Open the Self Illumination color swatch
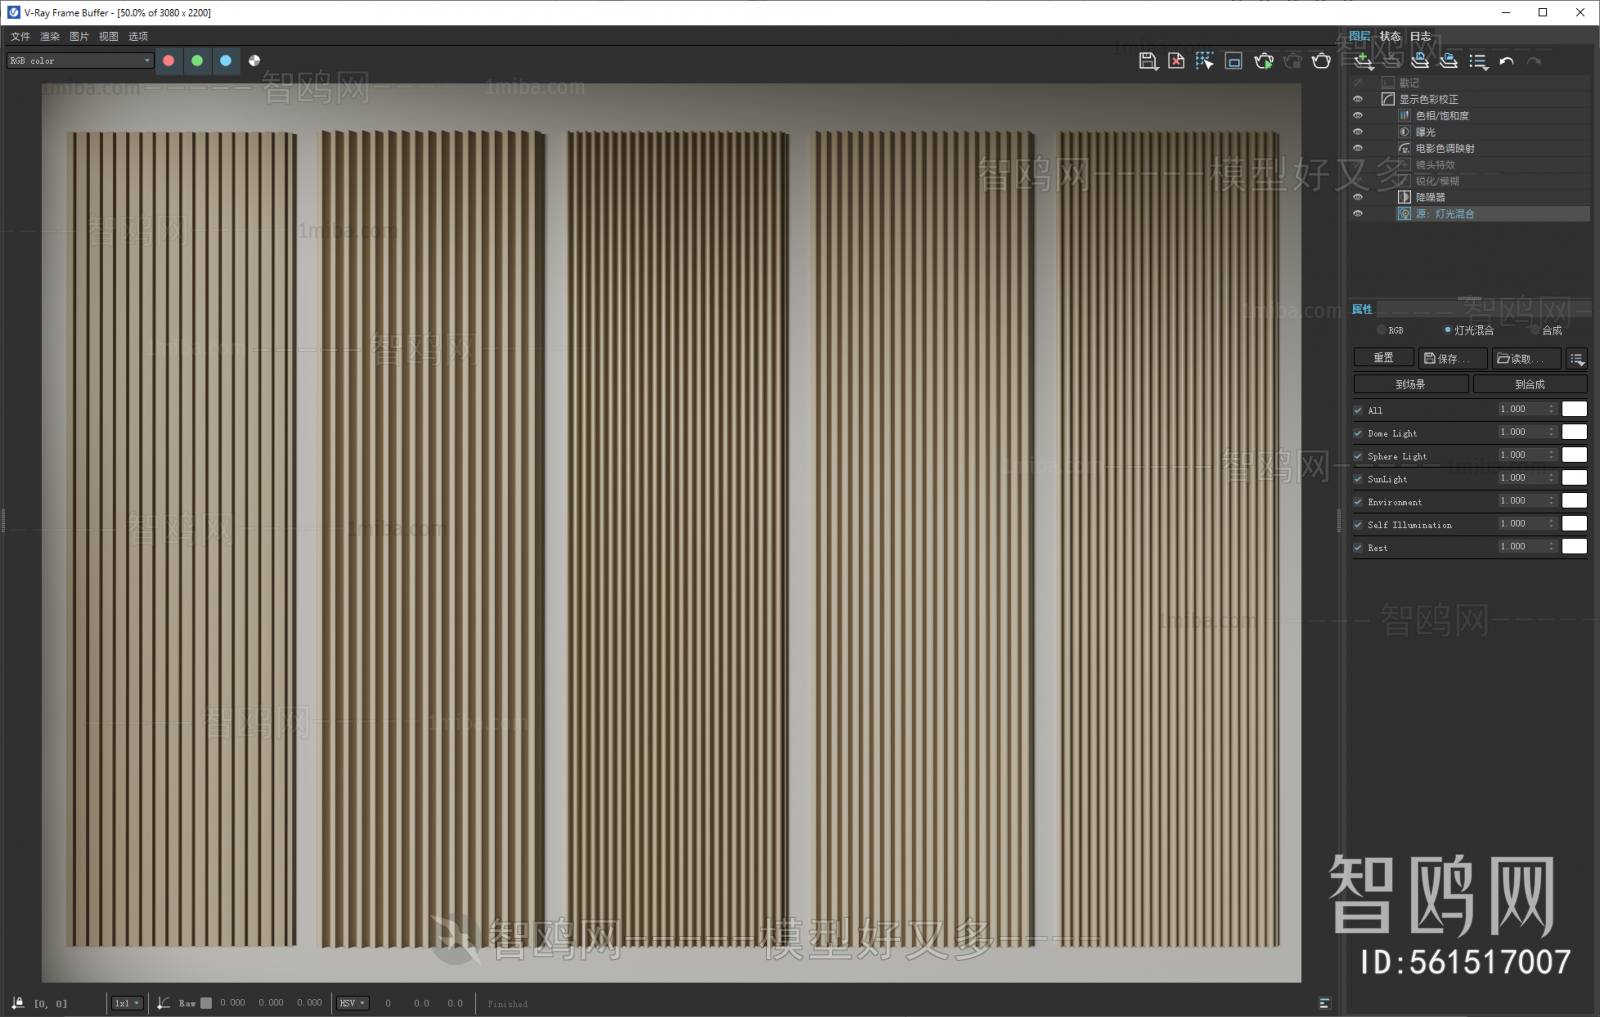Image resolution: width=1600 pixels, height=1017 pixels. tap(1574, 523)
